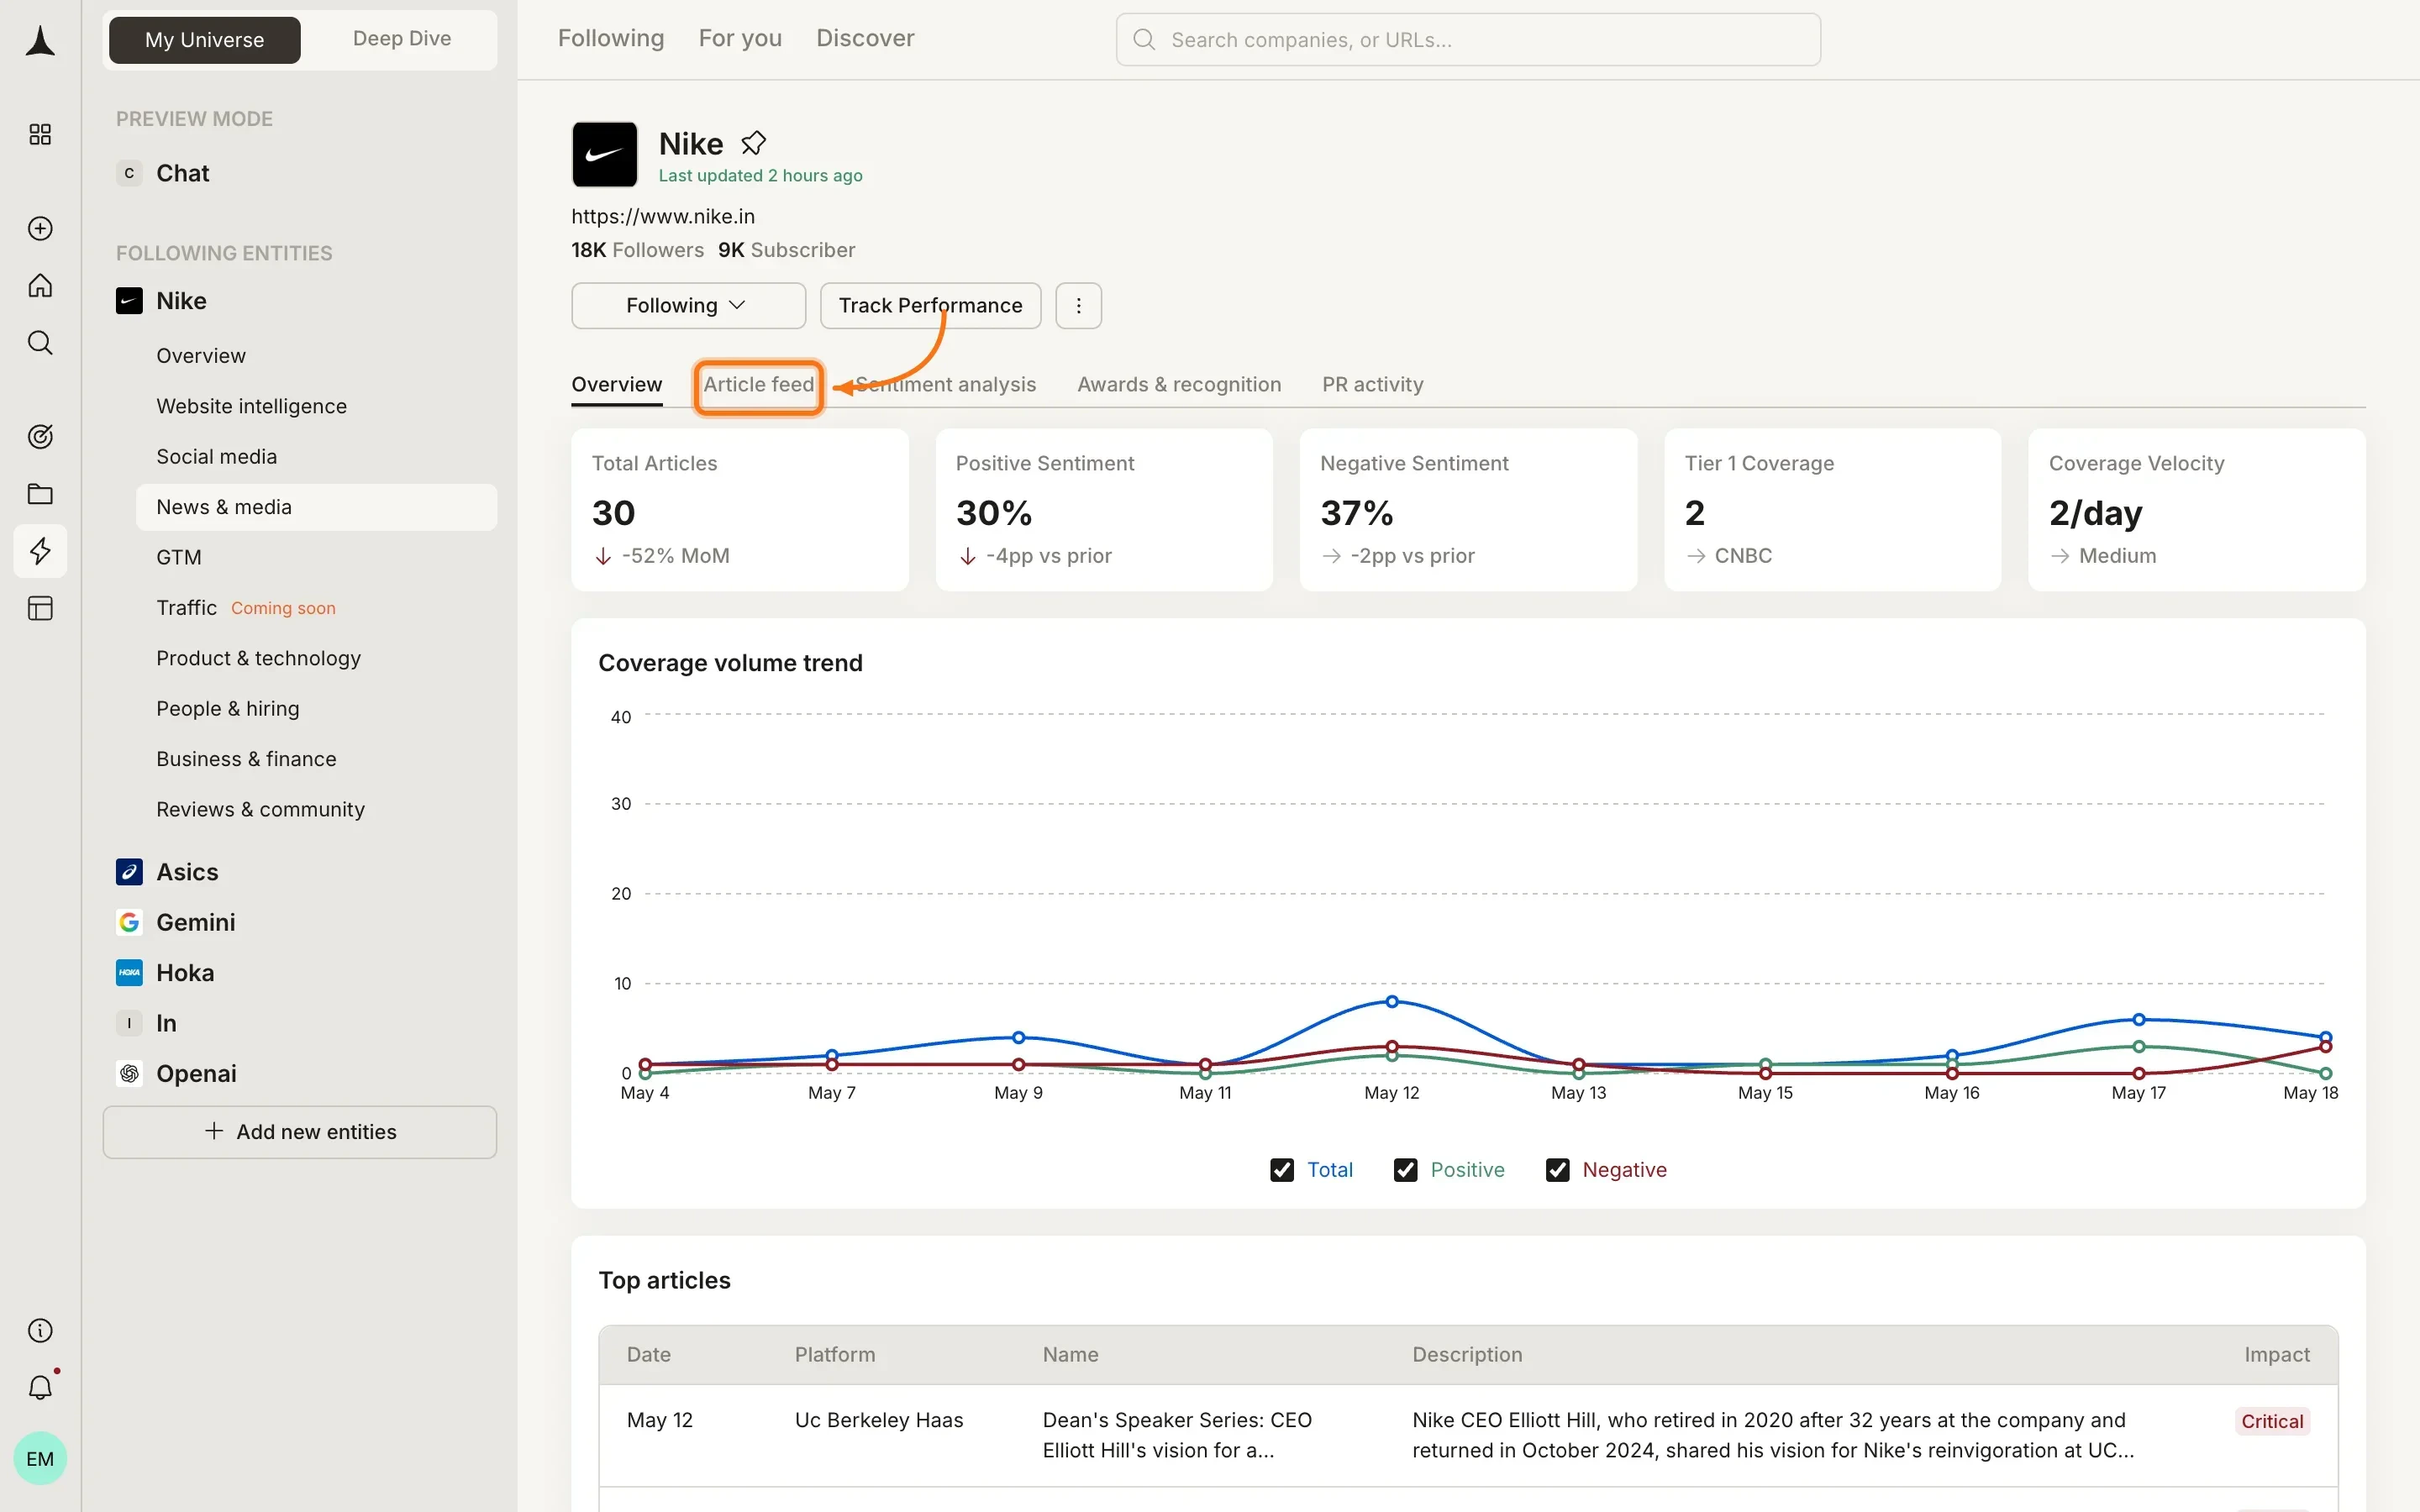Screen dimensions: 2420x1512
Task: Open the folder icon in the left rail
Action: click(40, 494)
